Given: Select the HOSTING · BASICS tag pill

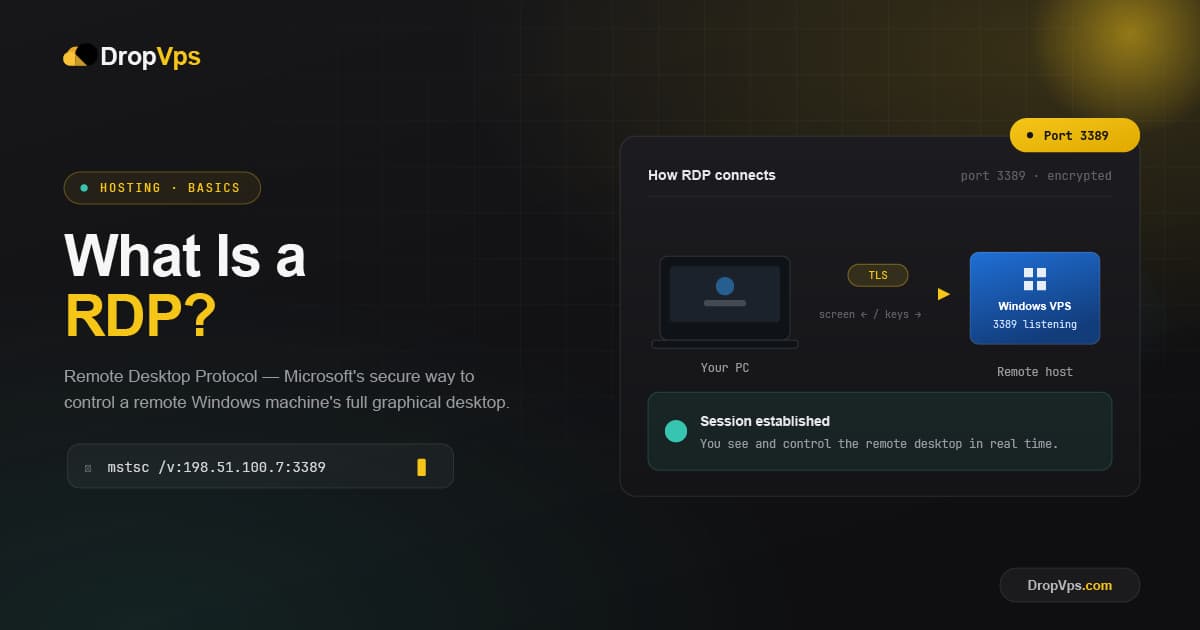Looking at the screenshot, I should point(162,188).
